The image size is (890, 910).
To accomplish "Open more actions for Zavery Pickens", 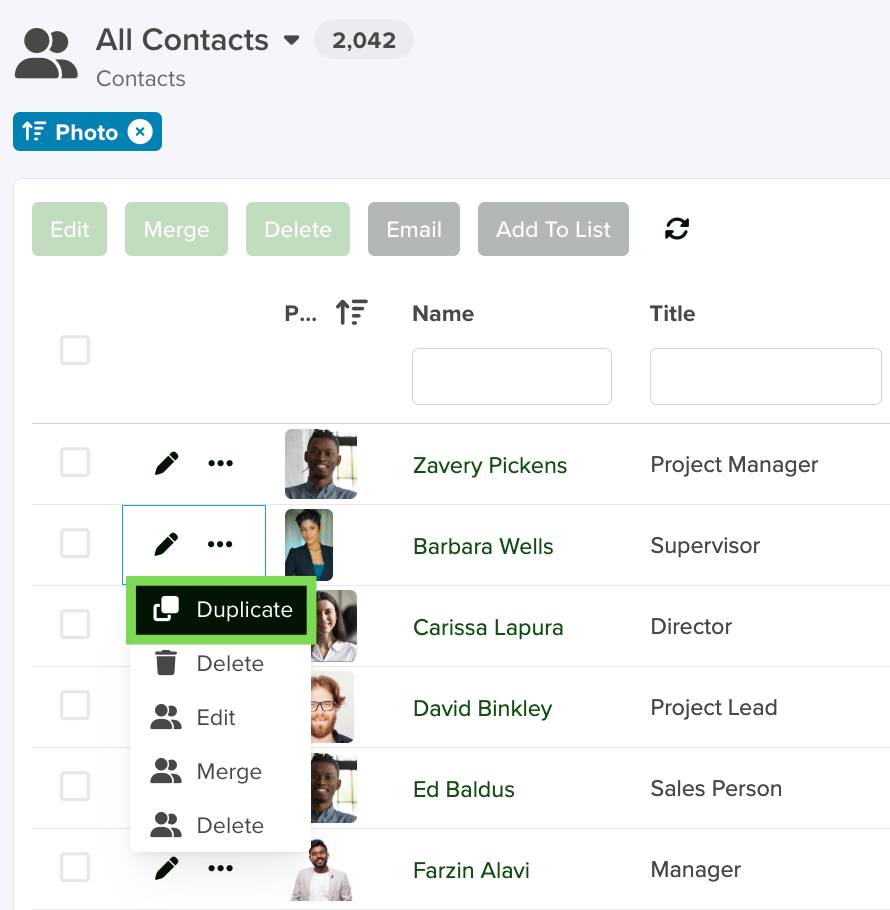I will click(220, 464).
